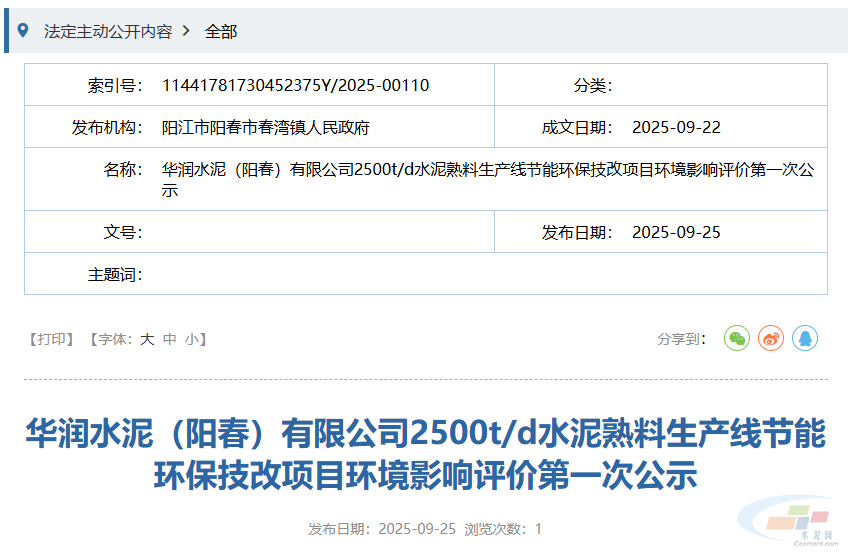Open 法定主动公开内容 breadcrumb link
This screenshot has height=556, width=848.
pyautogui.click(x=107, y=31)
